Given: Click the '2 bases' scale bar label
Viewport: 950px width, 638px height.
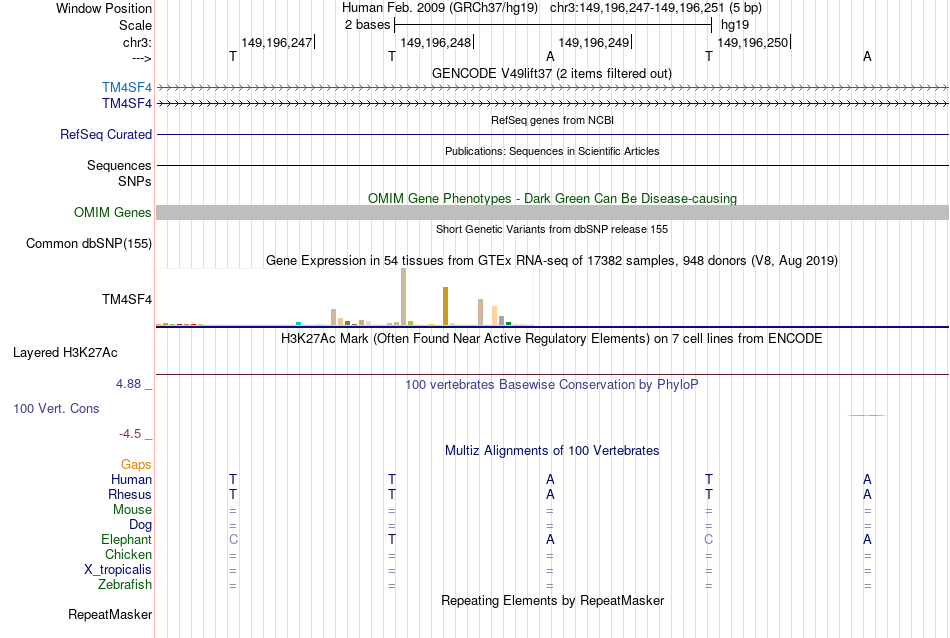Looking at the screenshot, I should click(x=368, y=25).
